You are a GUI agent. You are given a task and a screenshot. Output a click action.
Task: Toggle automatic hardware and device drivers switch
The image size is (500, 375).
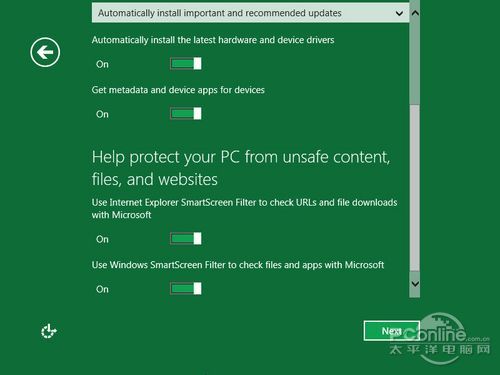(x=186, y=63)
